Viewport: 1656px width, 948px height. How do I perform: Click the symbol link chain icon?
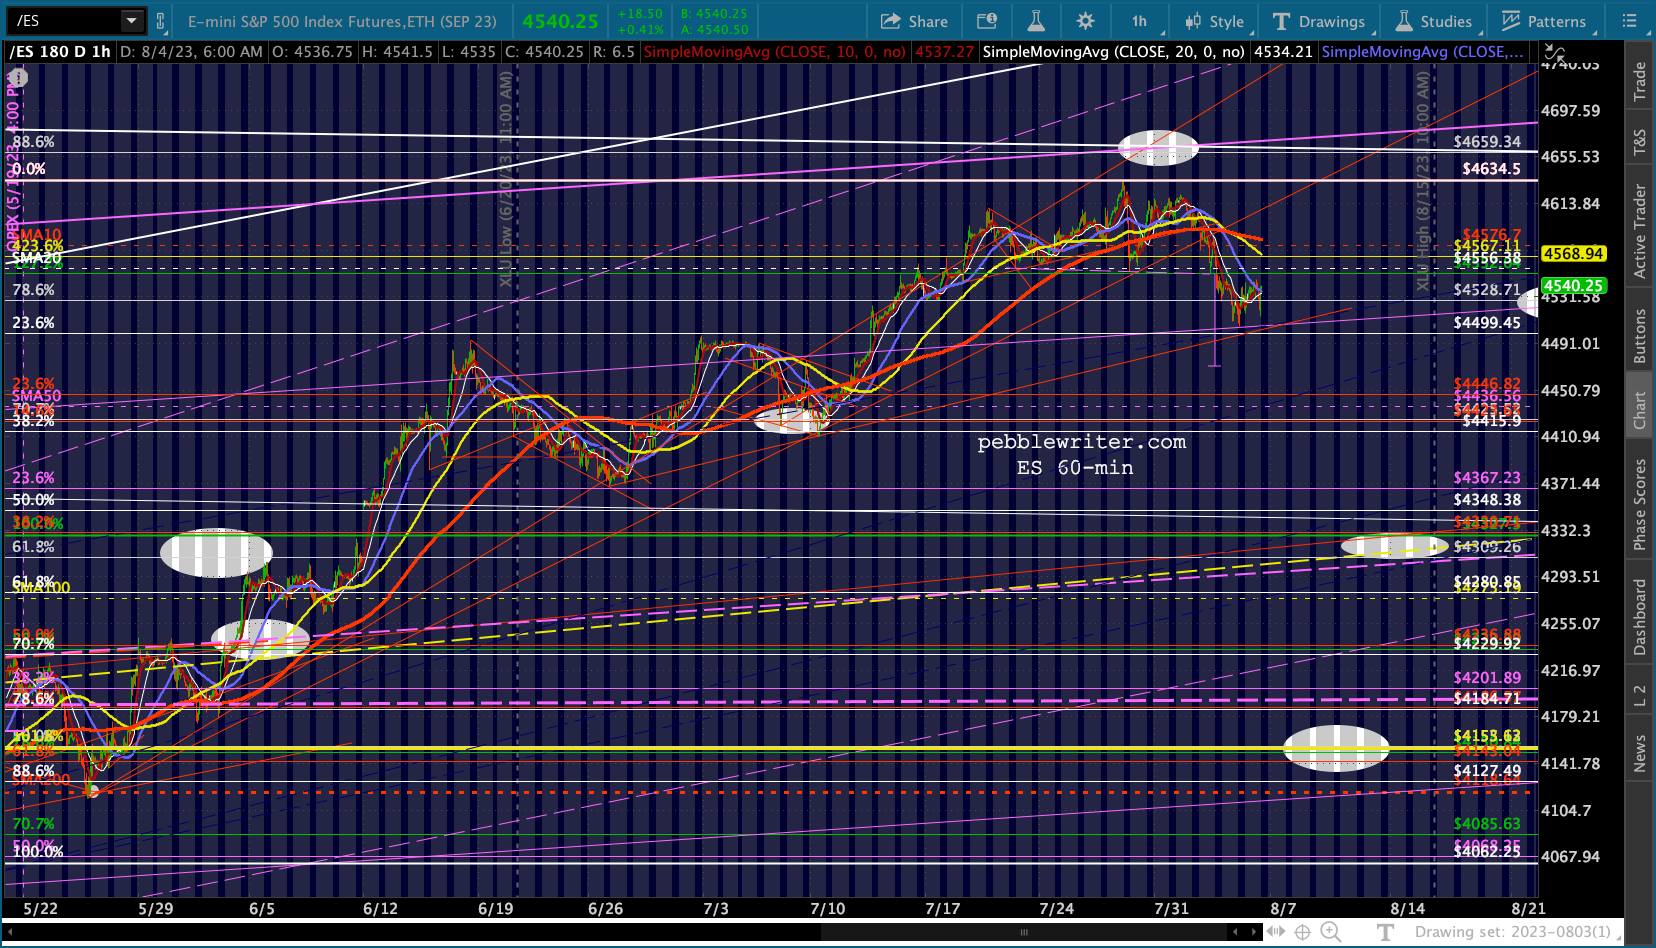coord(160,21)
